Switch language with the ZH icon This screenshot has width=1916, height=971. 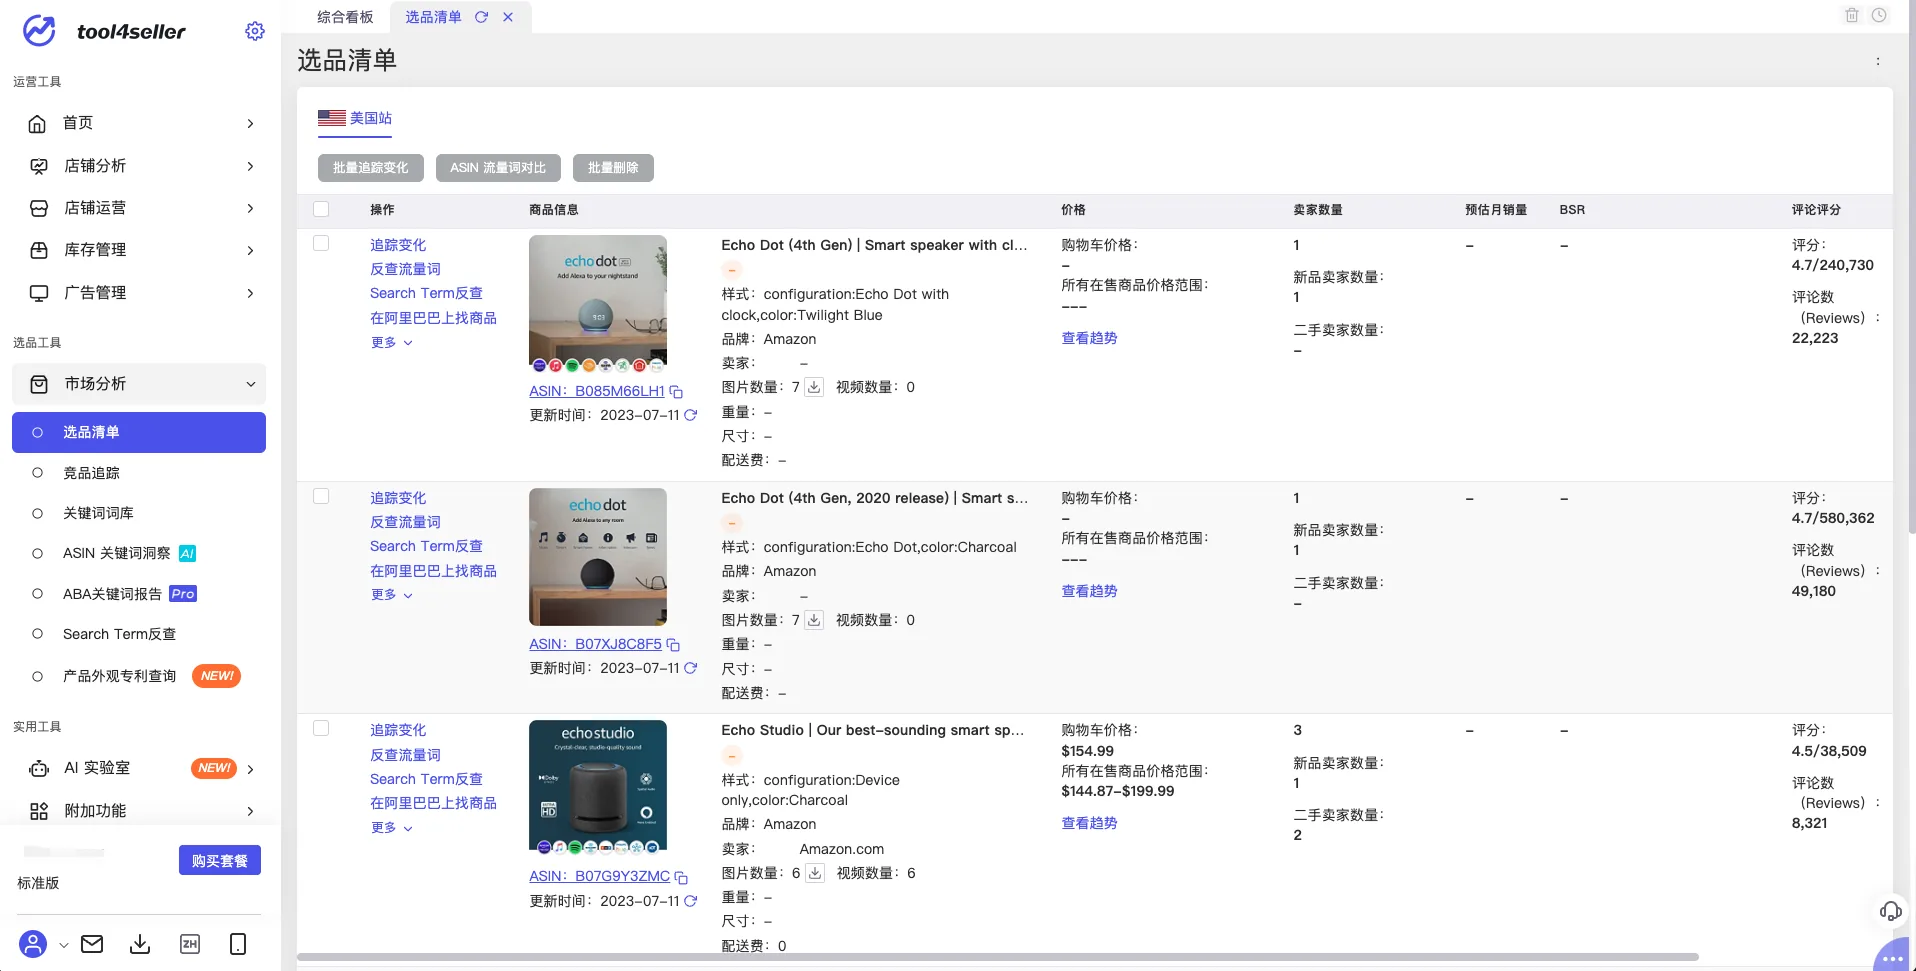coord(189,944)
